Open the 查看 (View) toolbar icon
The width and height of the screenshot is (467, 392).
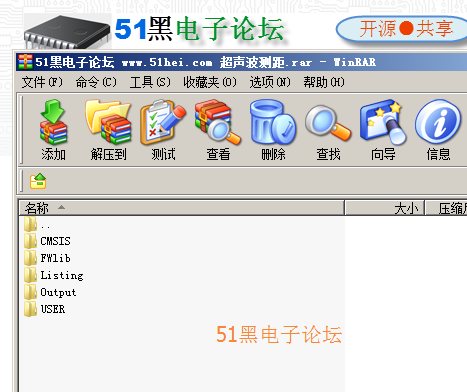click(x=218, y=130)
